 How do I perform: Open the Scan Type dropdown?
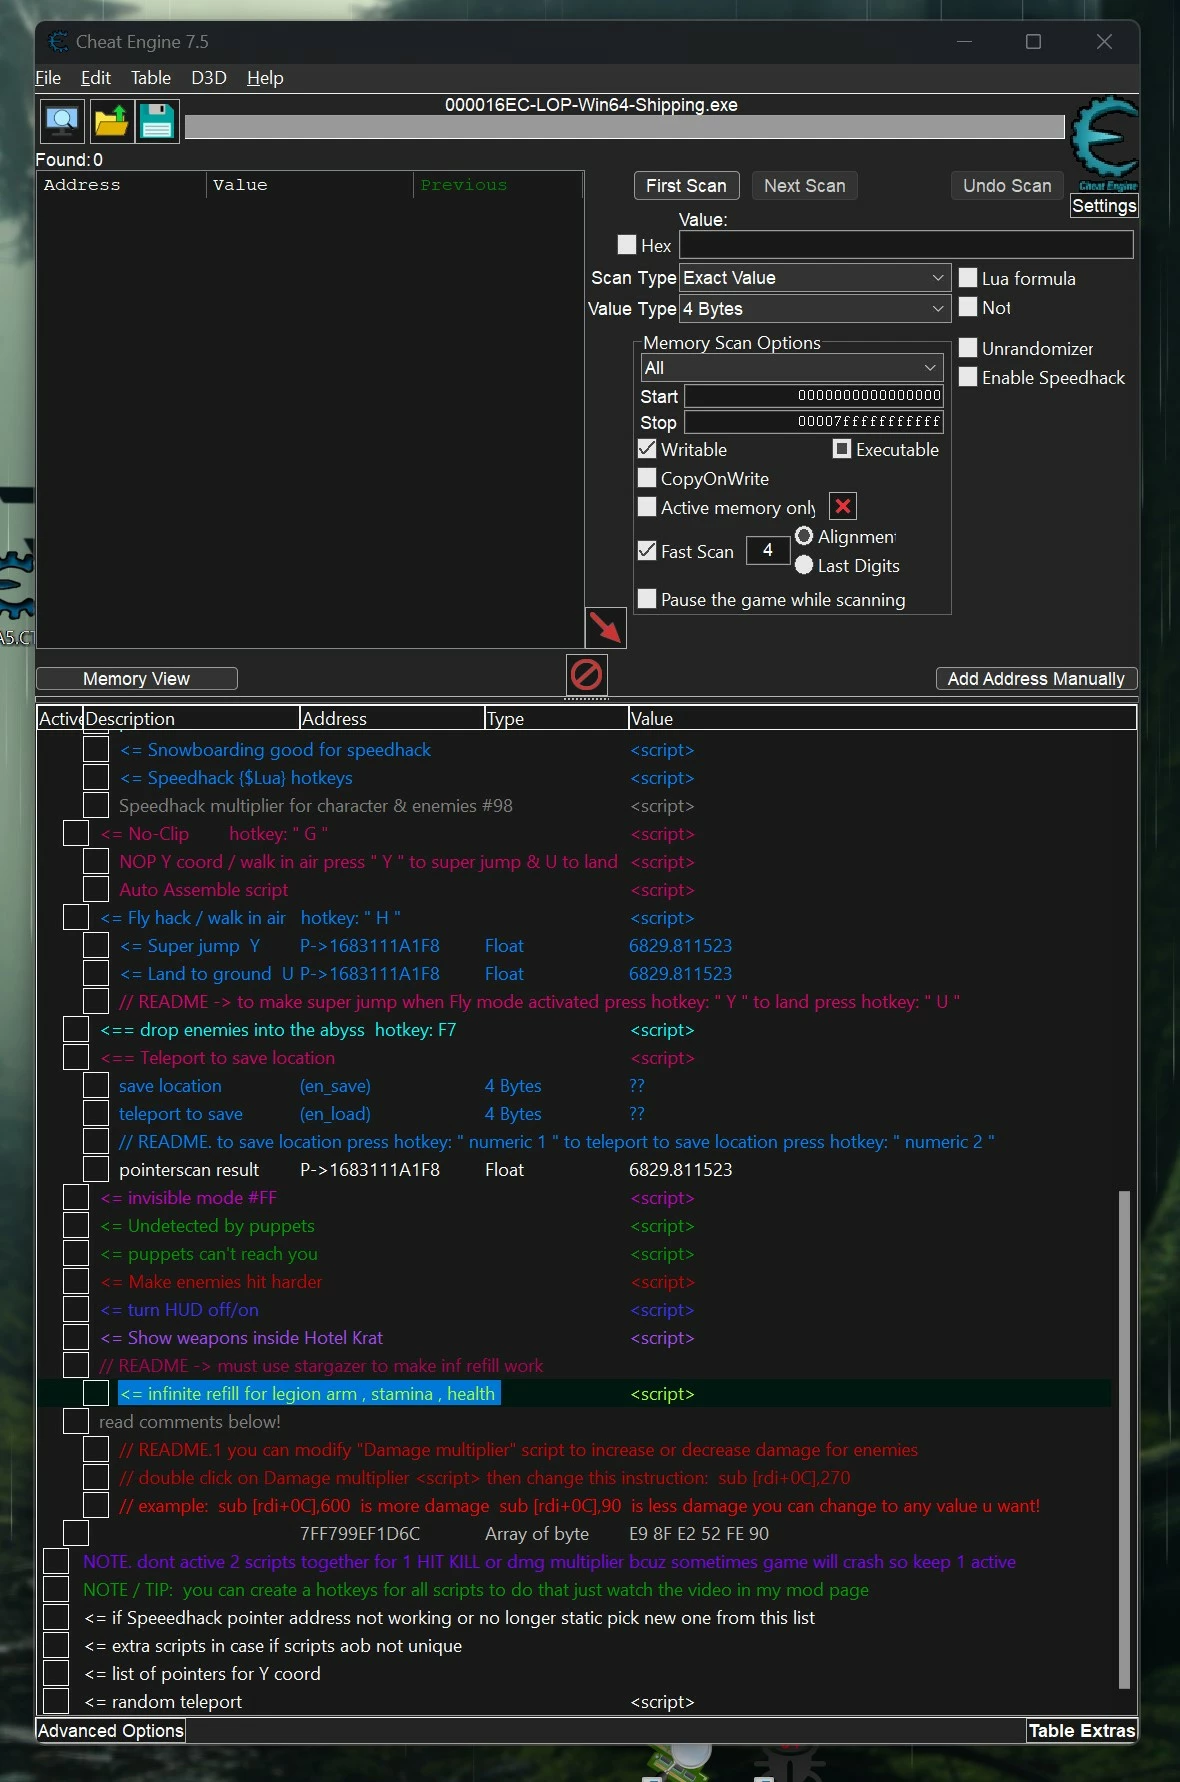point(814,277)
